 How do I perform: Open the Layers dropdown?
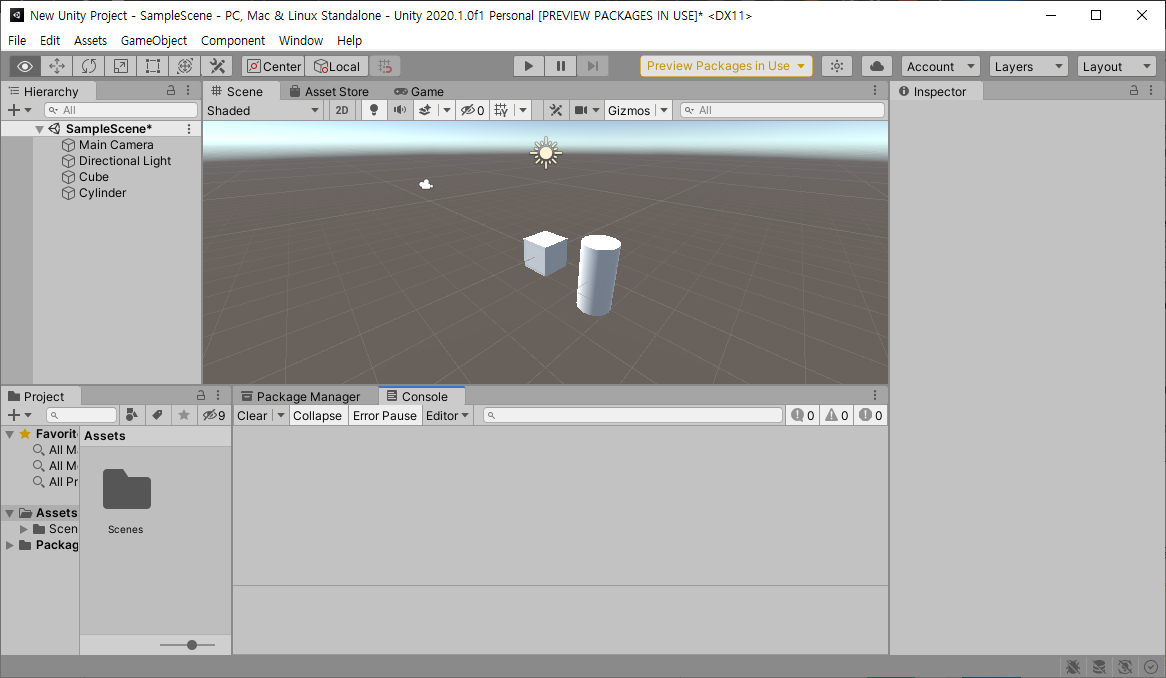pos(1028,66)
